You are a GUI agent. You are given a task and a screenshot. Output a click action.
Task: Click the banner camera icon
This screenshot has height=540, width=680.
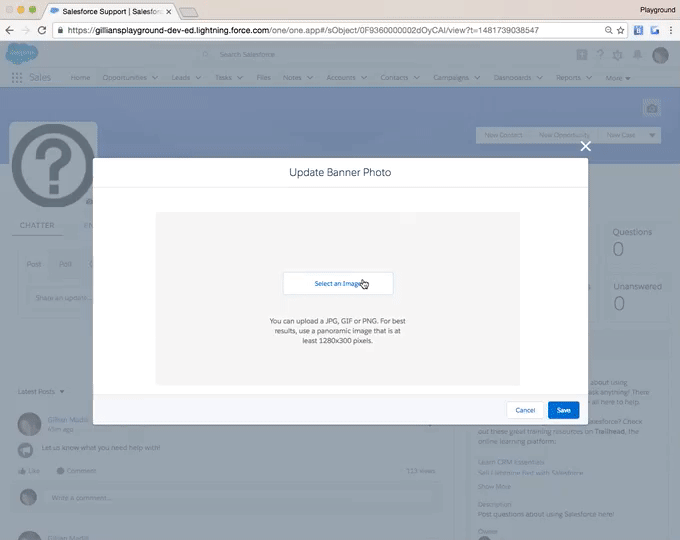point(651,108)
